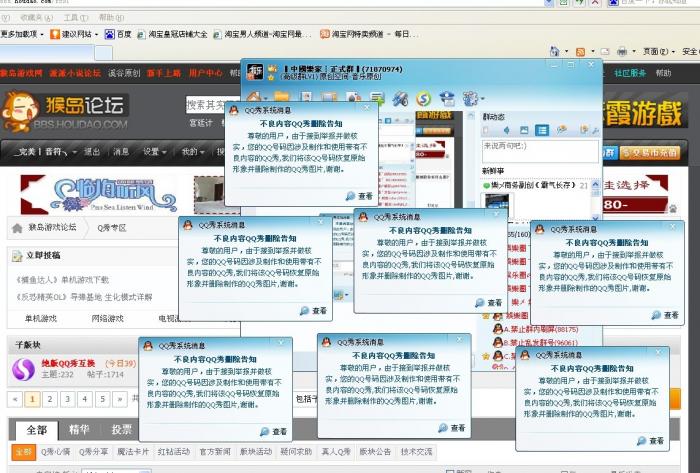The image size is (700, 473).
Task: Open the 设置 dropdown in the forum nav
Action: coord(154,152)
